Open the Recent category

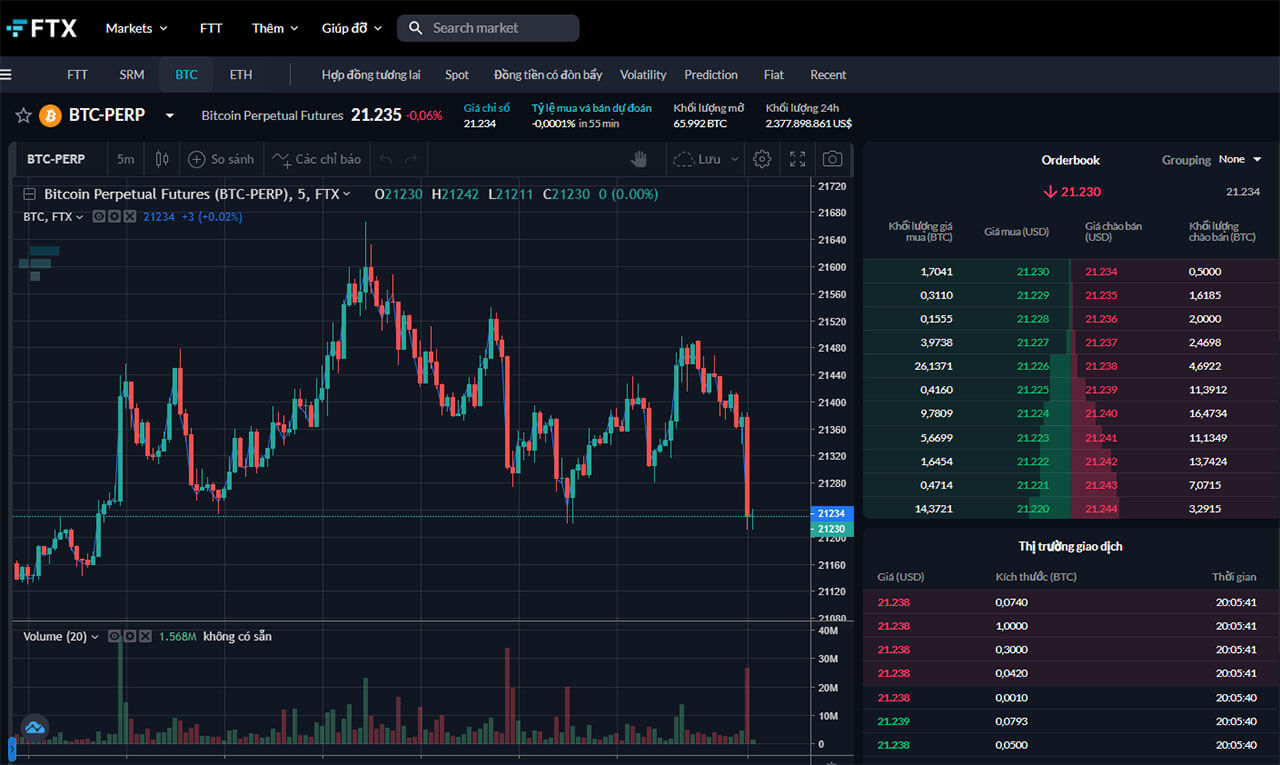[x=828, y=75]
